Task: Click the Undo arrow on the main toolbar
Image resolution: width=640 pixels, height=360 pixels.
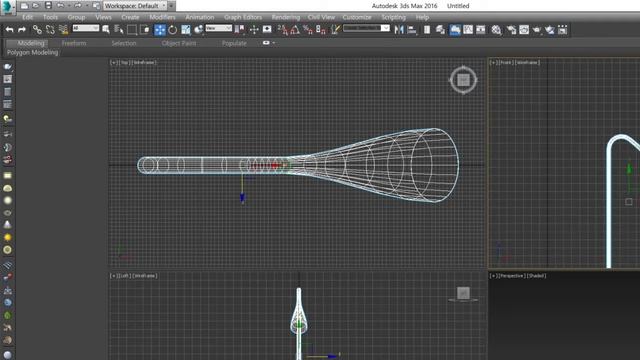Action: 9,29
